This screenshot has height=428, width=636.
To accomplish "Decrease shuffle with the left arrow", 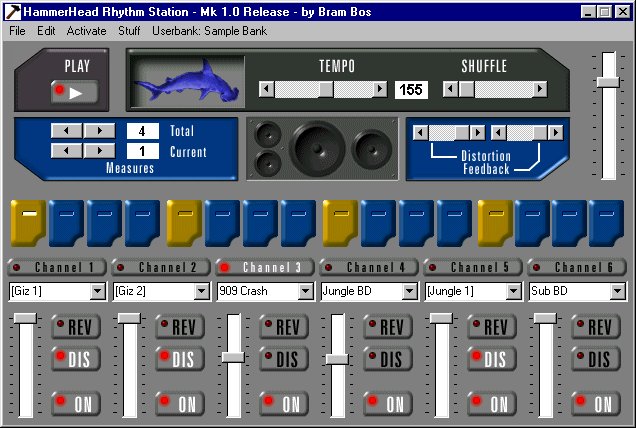I will (450, 89).
